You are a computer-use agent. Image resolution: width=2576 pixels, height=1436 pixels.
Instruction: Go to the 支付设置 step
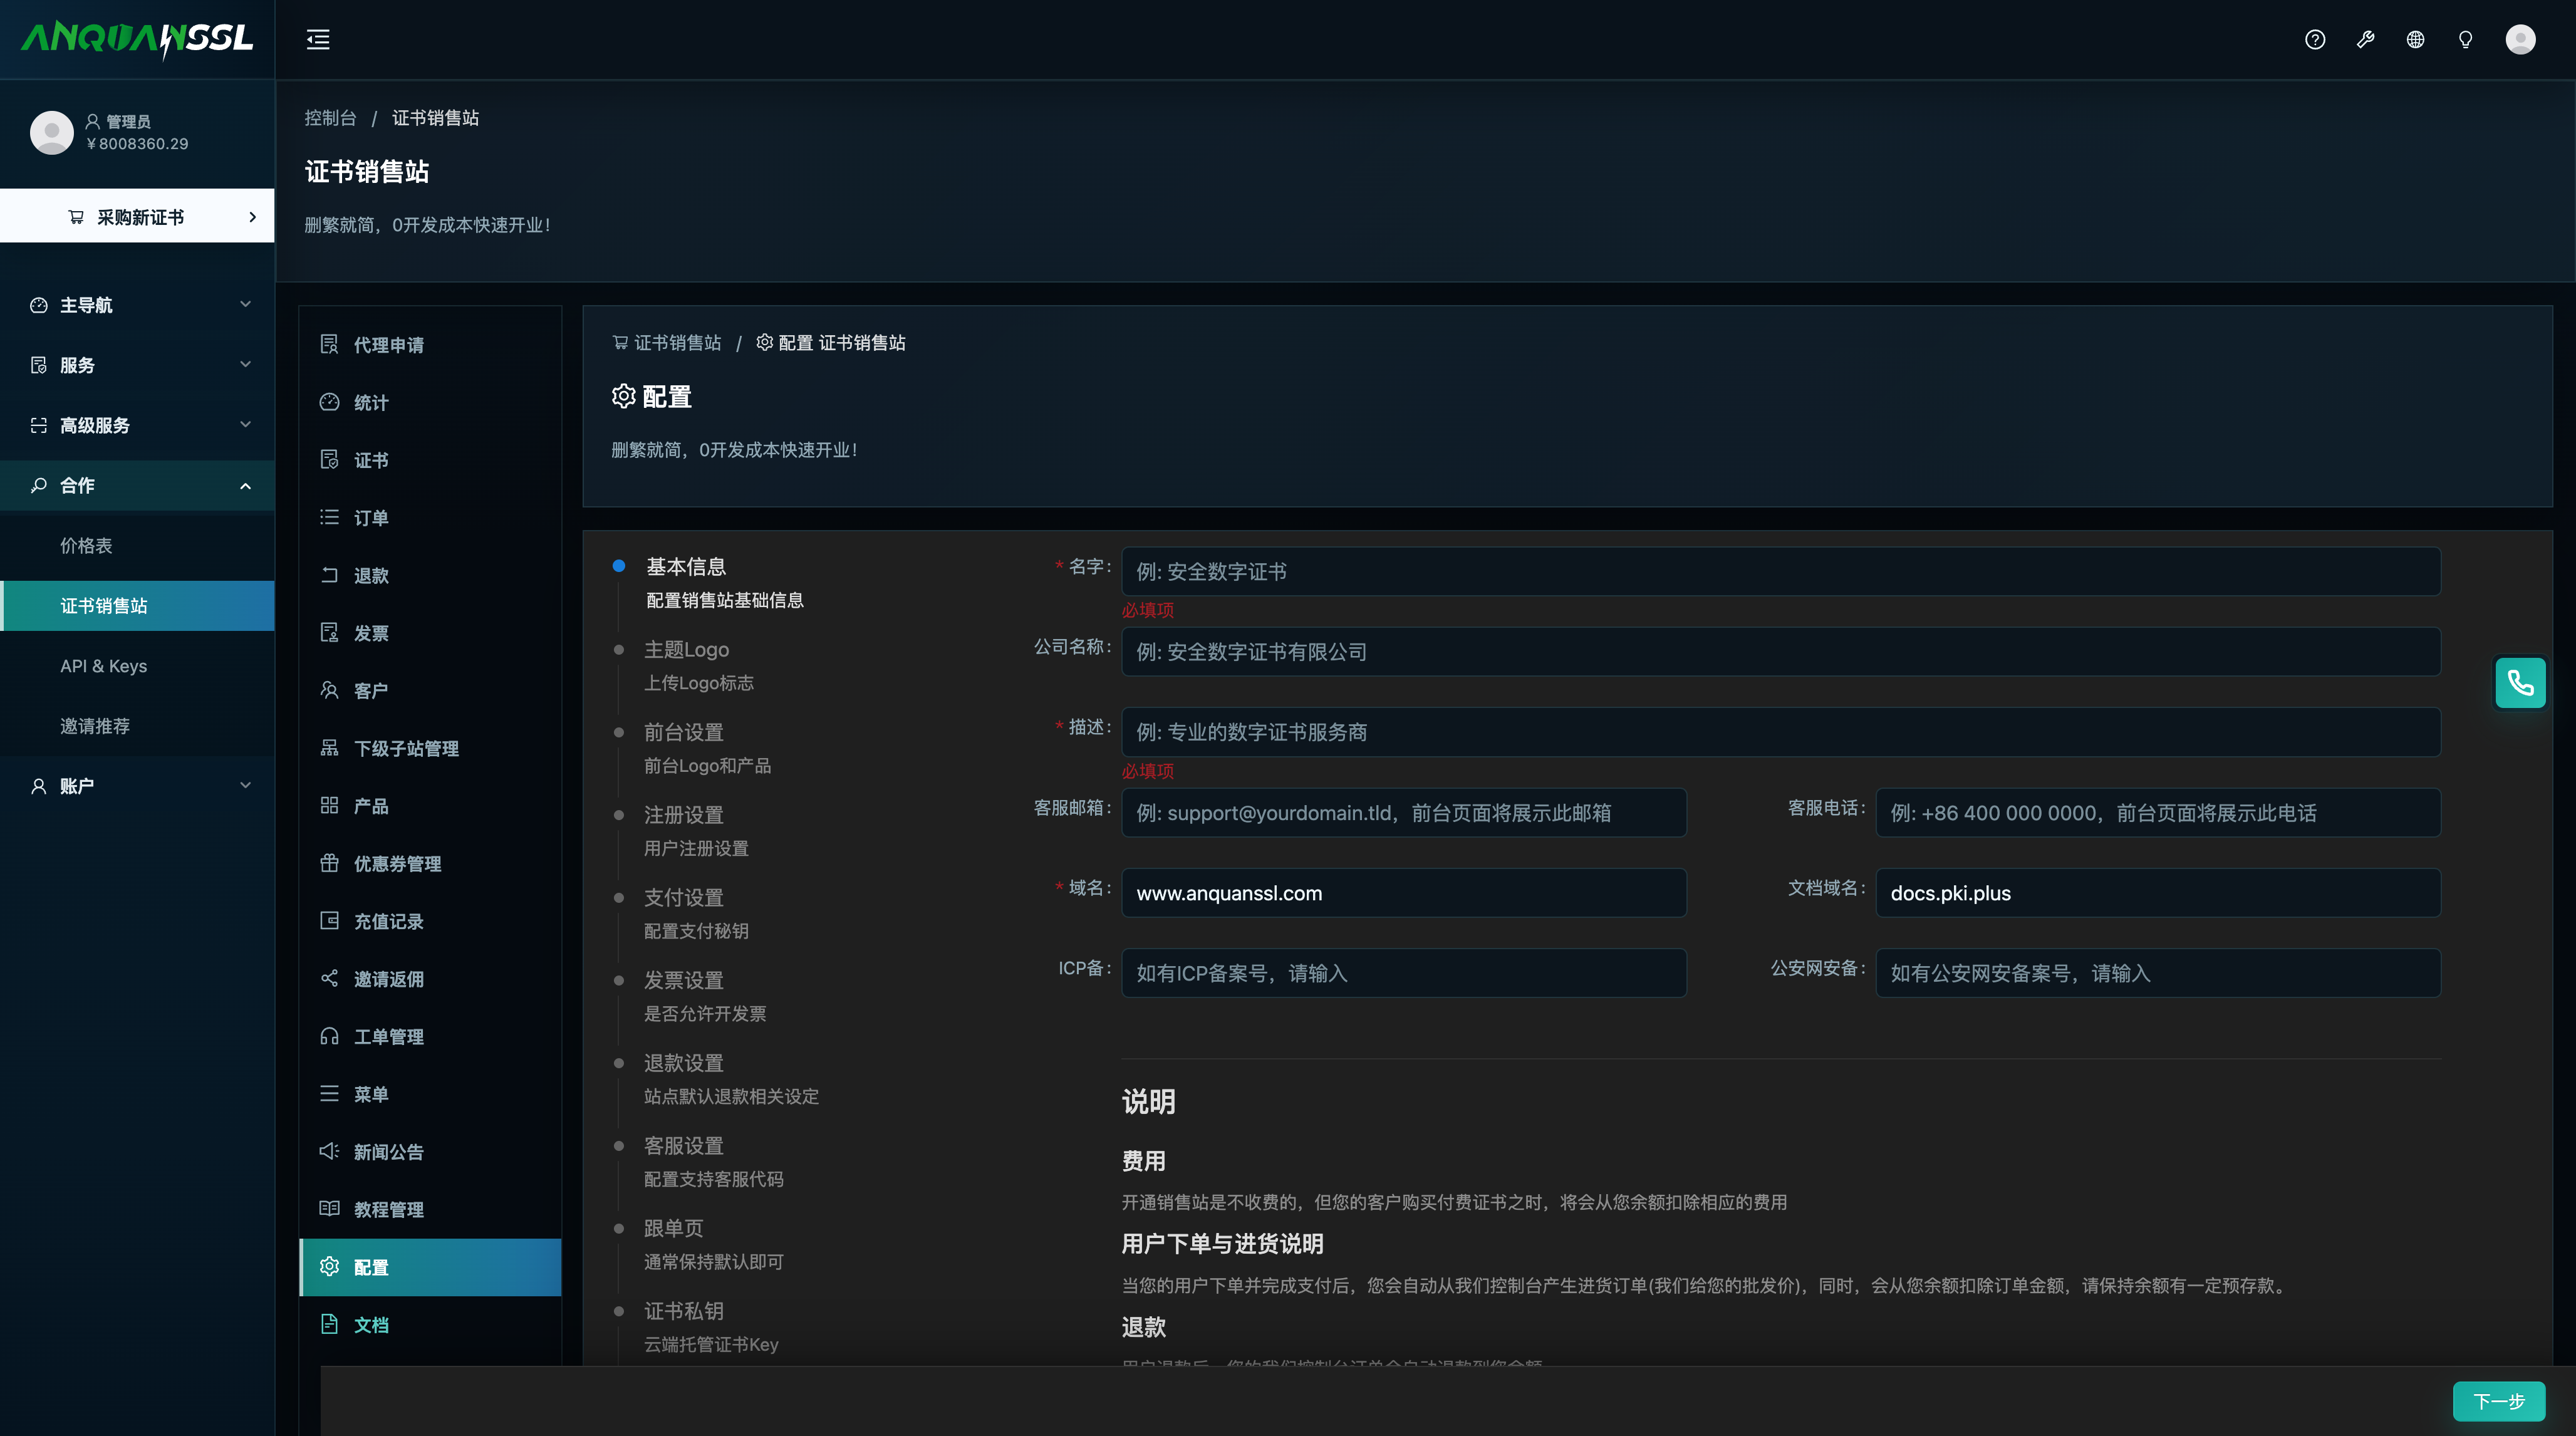(x=684, y=898)
